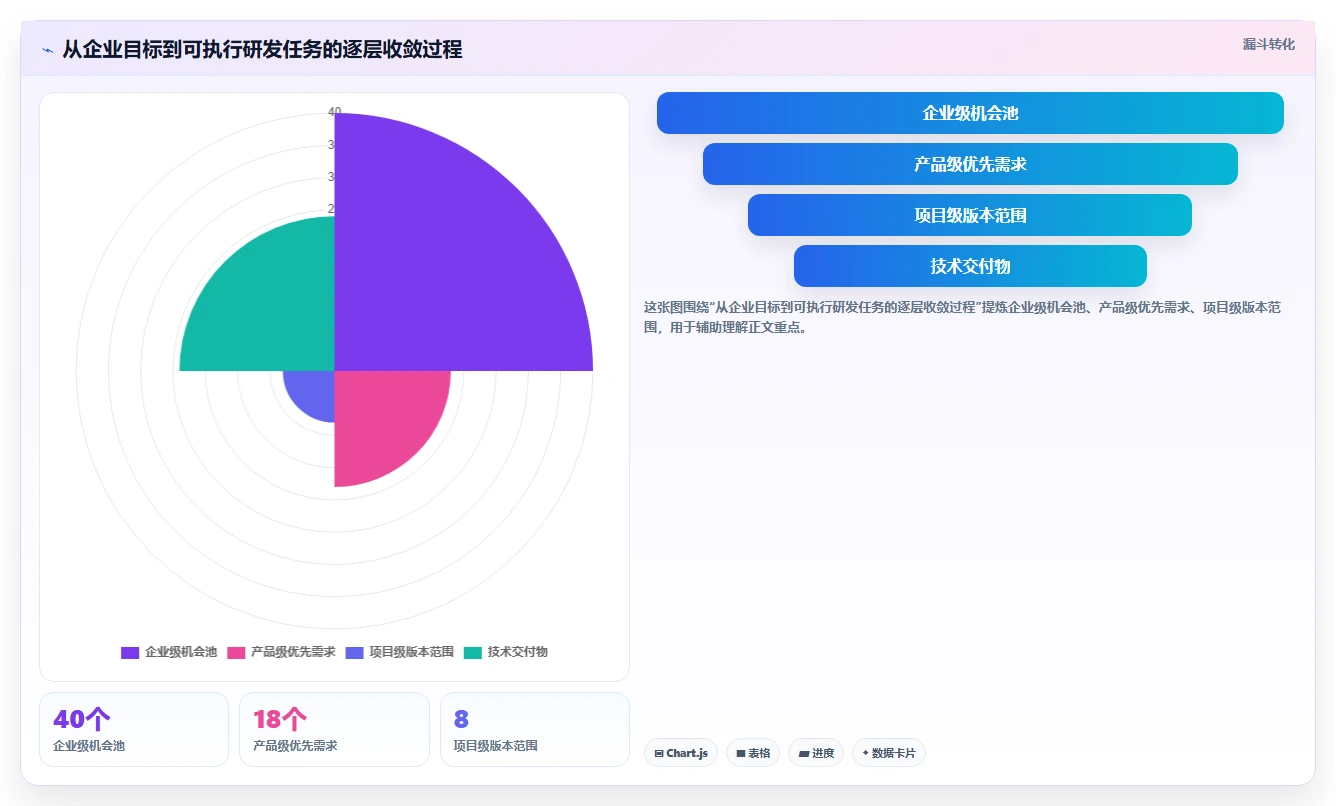
Task: Toggle 项目级版本范围 legend color box
Action: point(355,652)
